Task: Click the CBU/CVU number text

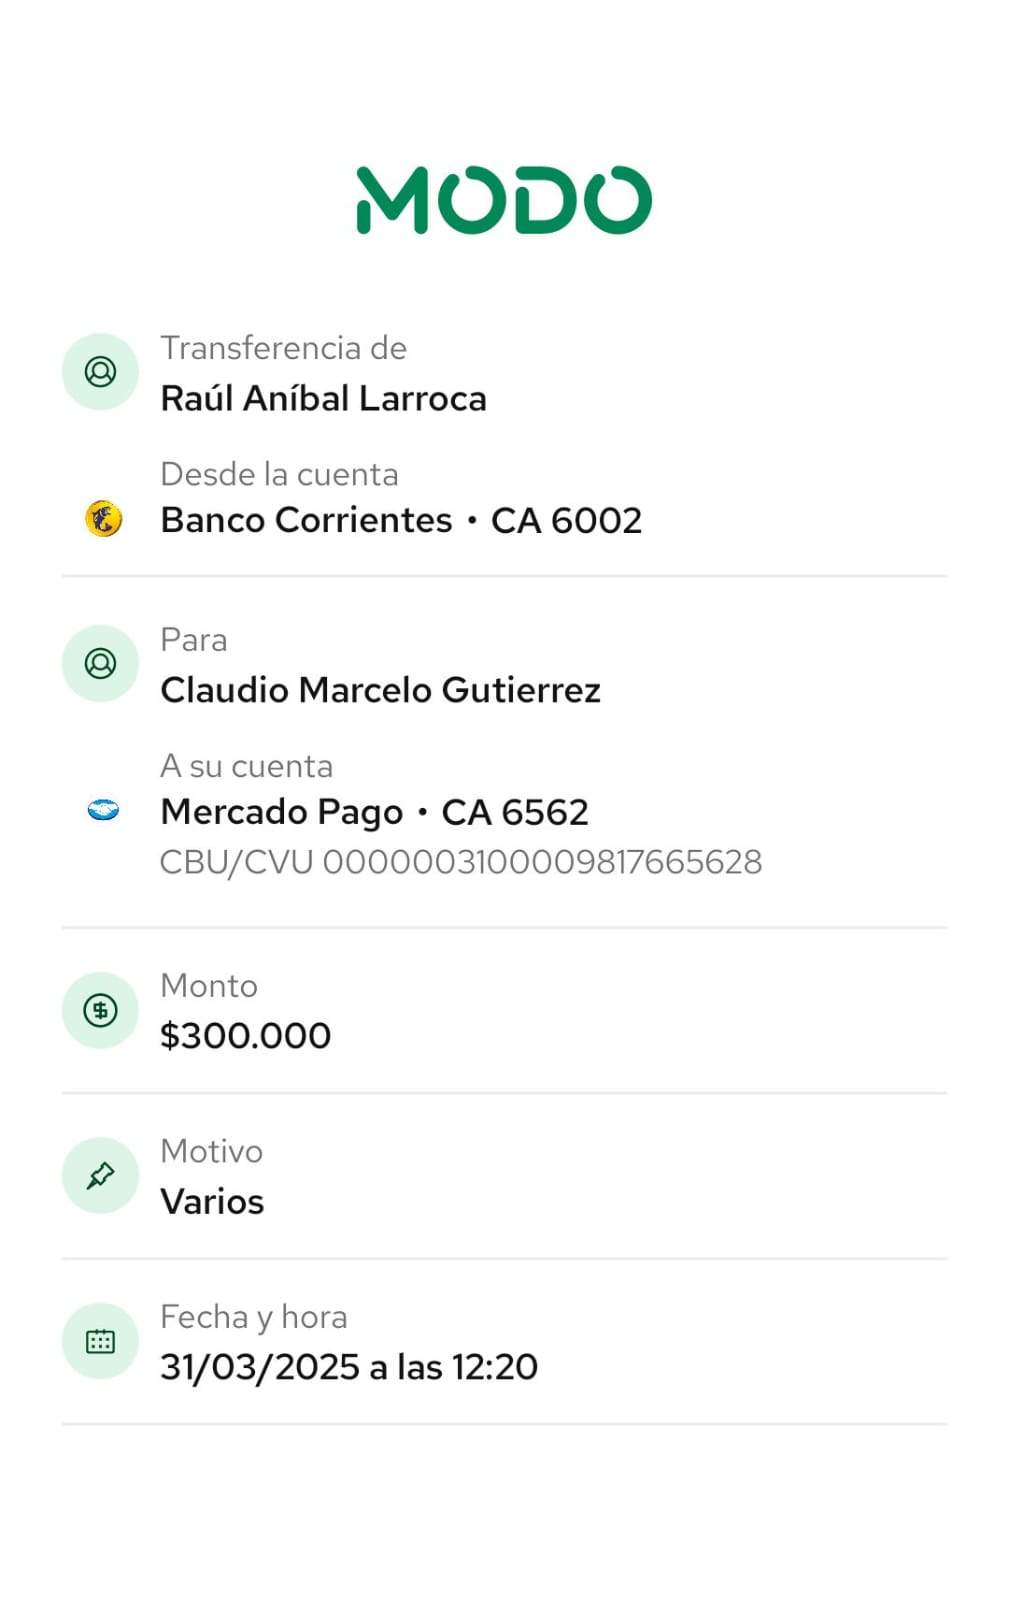Action: (x=461, y=862)
